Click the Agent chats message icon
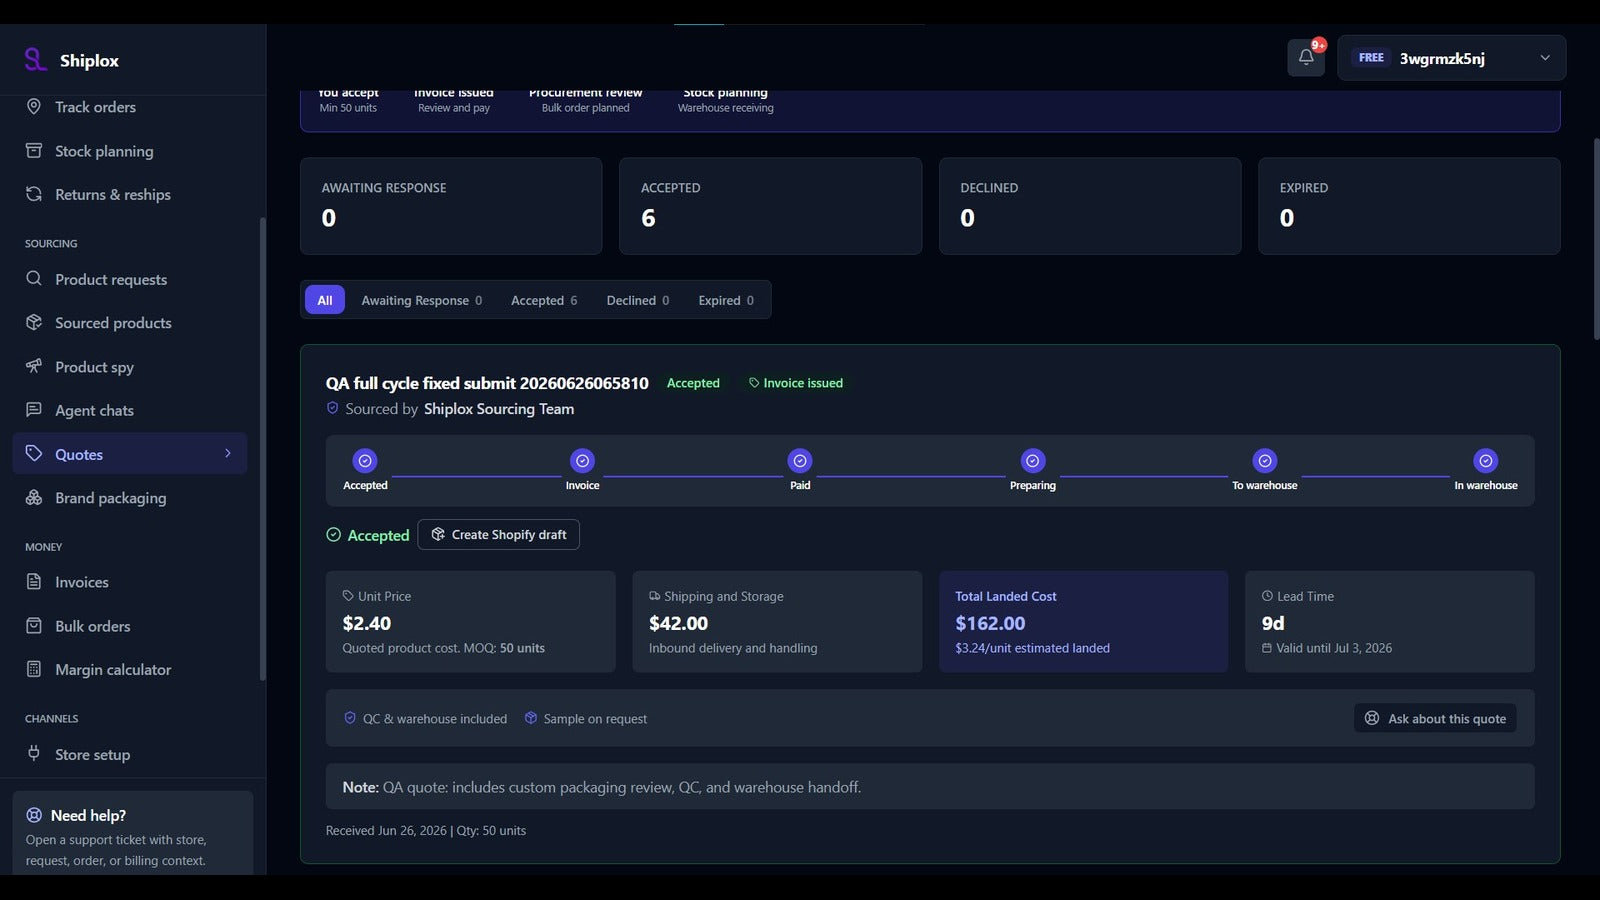Viewport: 1600px width, 900px height. coord(34,409)
